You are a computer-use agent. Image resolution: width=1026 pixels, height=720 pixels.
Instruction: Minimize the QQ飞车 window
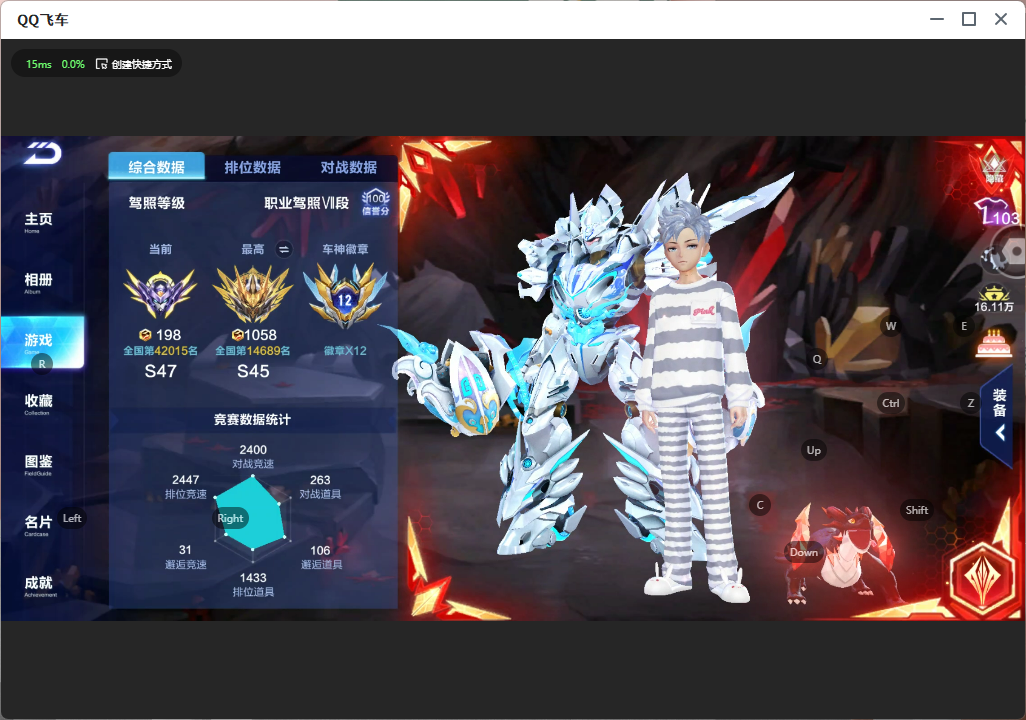[x=937, y=20]
